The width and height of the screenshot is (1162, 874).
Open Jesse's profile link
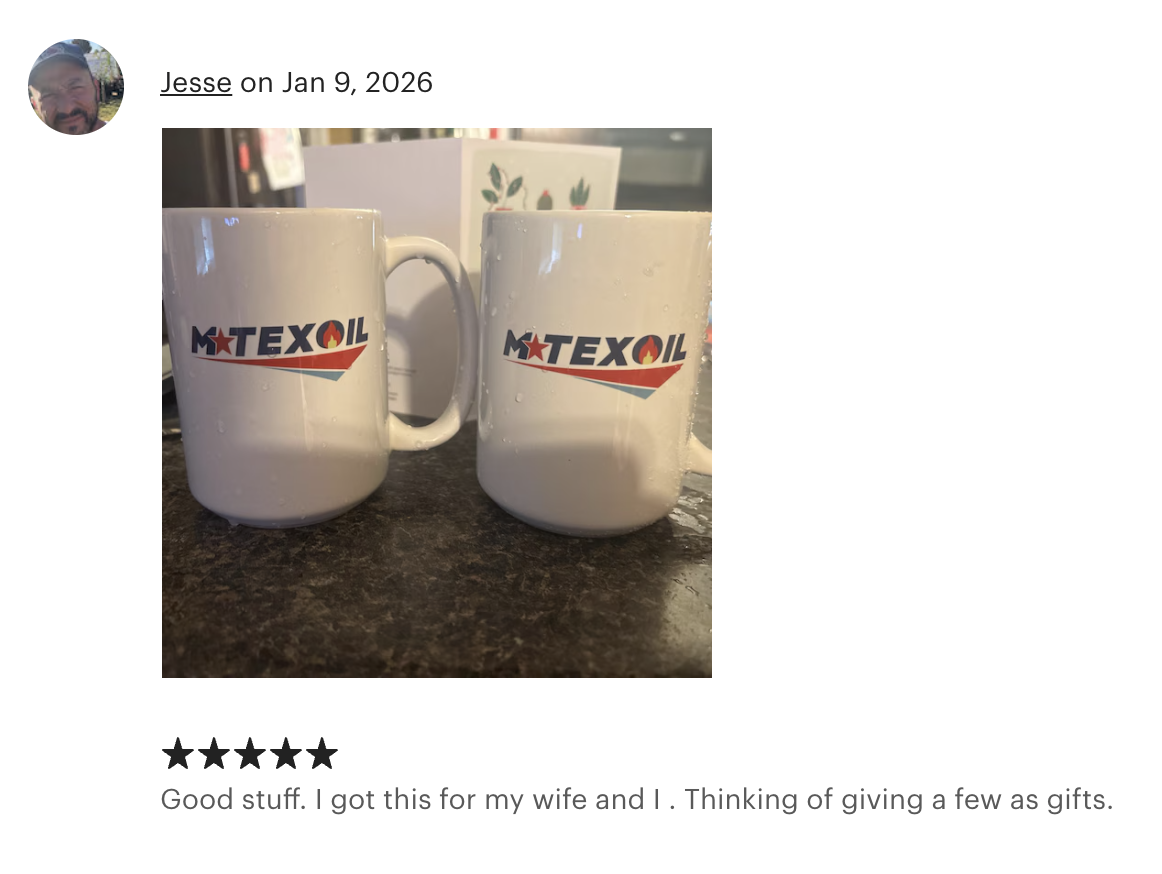[196, 82]
